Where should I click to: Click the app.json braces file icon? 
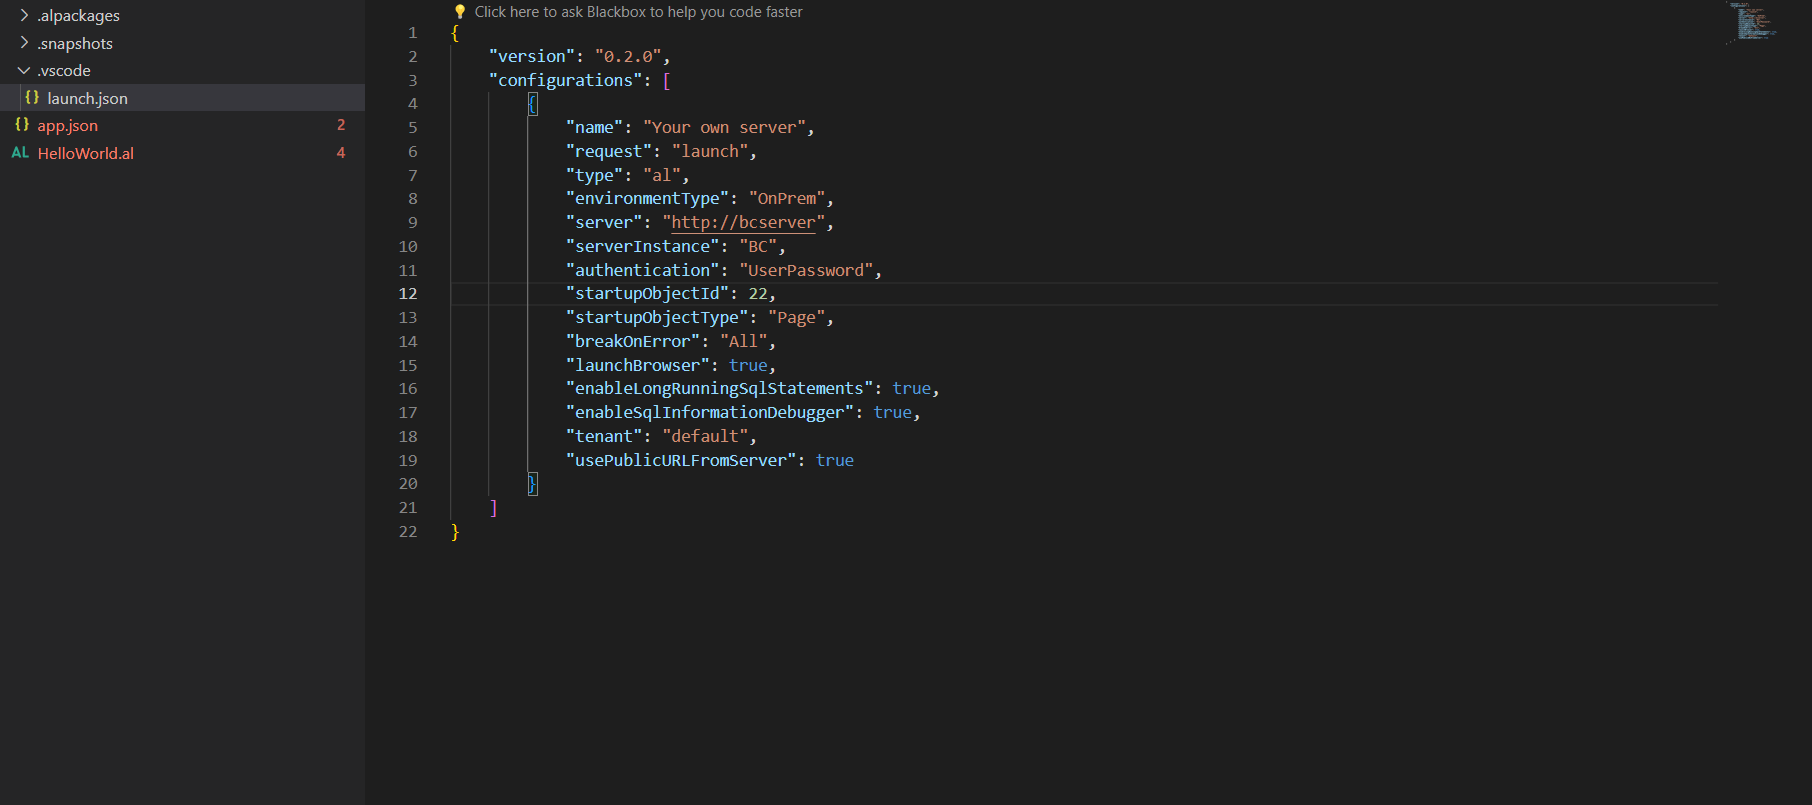click(22, 125)
